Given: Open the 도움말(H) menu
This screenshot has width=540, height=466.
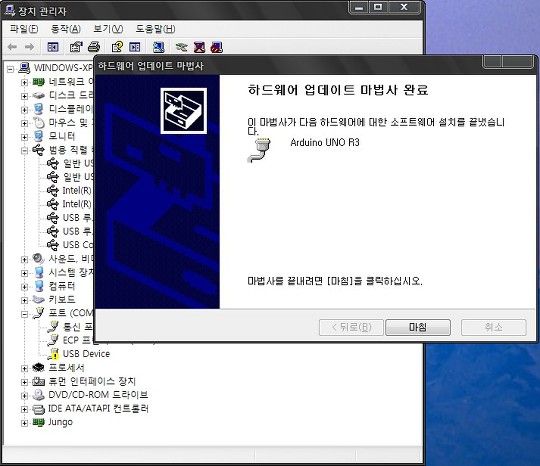Looking at the screenshot, I should coord(155,29).
